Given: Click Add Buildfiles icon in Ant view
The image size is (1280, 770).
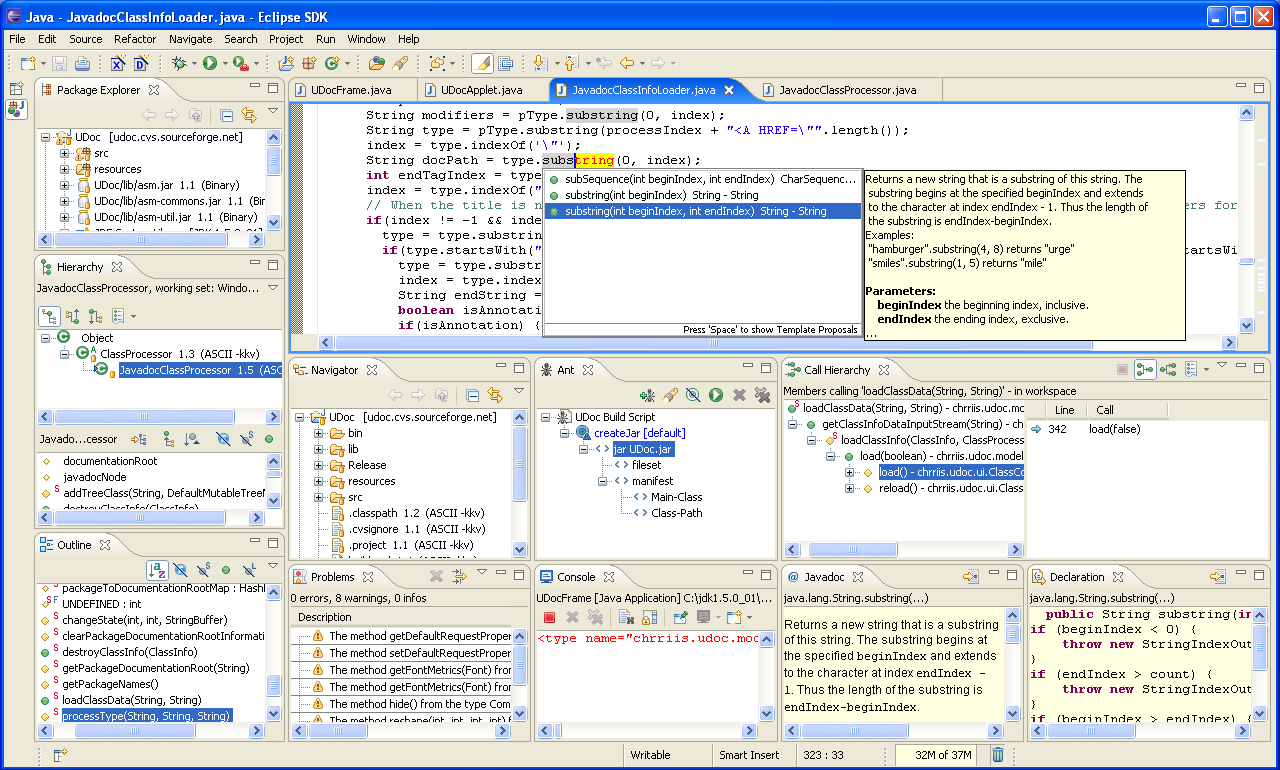Looking at the screenshot, I should point(648,395).
